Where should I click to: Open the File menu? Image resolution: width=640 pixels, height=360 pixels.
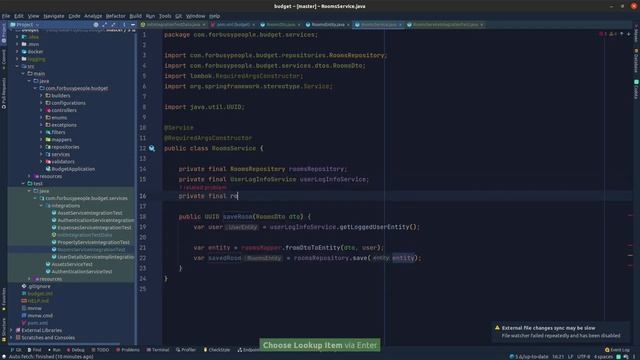(6, 16)
